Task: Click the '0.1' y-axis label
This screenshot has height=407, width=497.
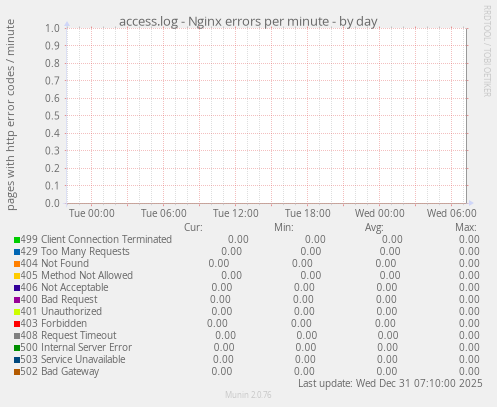Action: (52, 186)
